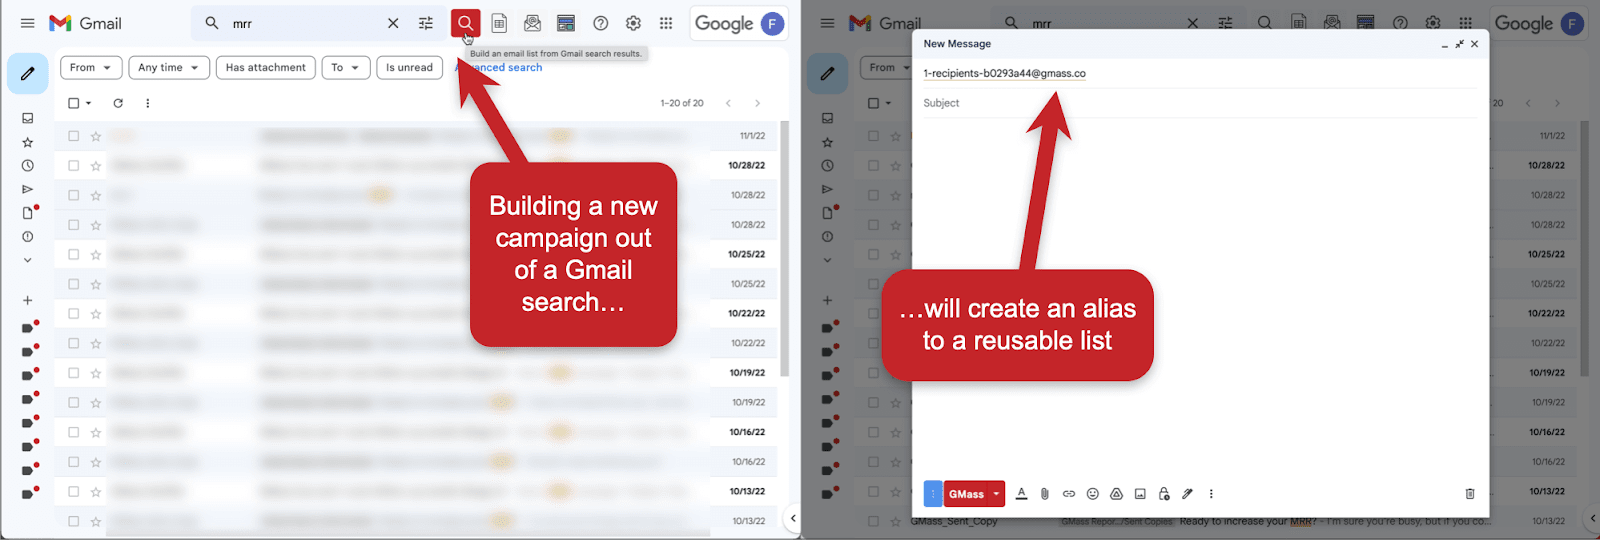Refresh the search results in left window
The image size is (1600, 540).
(118, 103)
